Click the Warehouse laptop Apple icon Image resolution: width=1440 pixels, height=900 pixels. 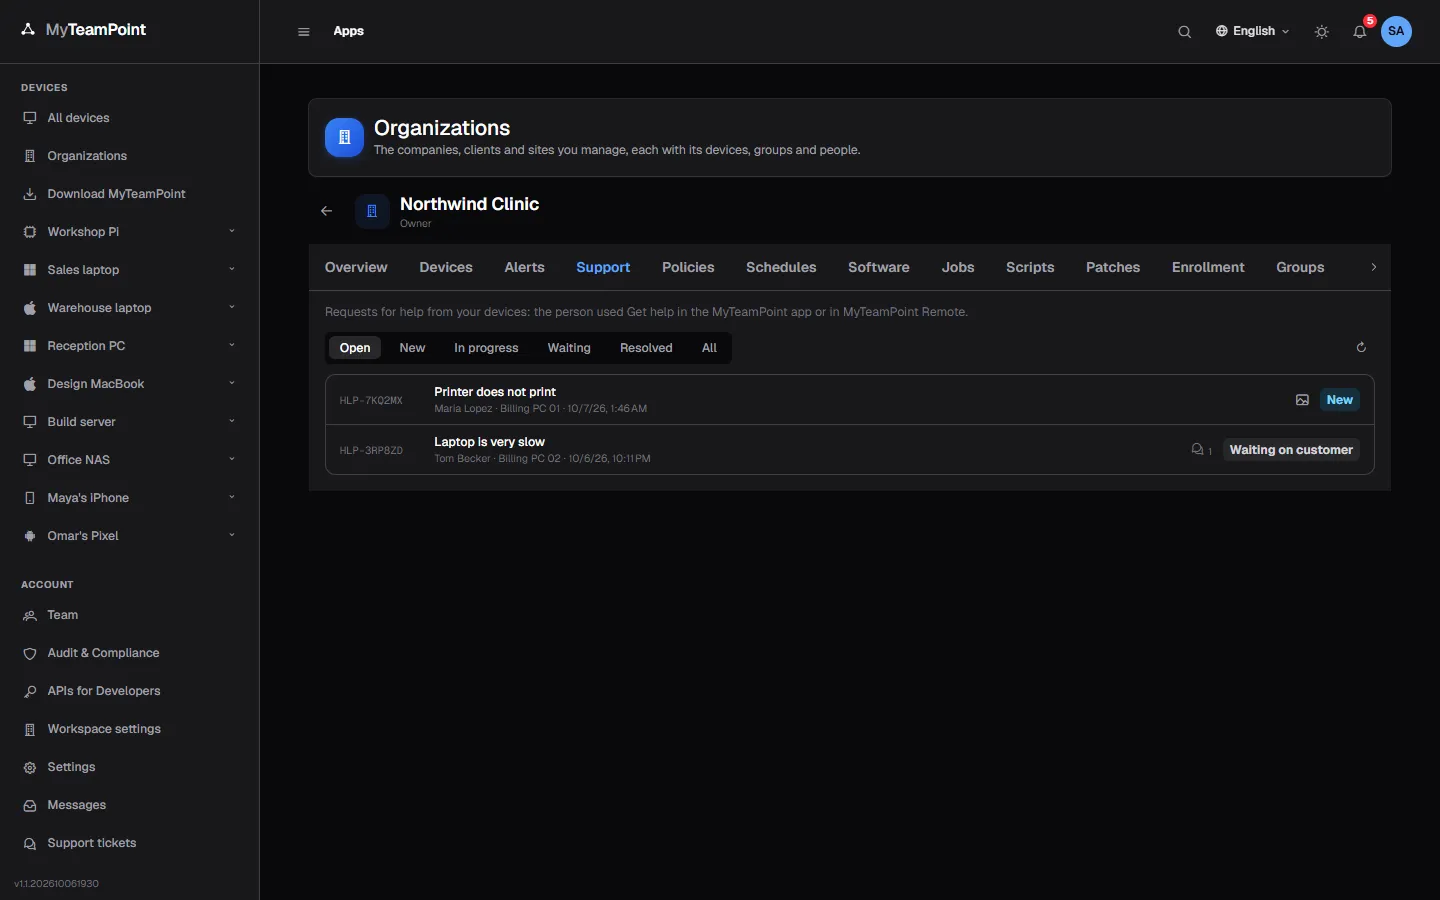coord(30,308)
